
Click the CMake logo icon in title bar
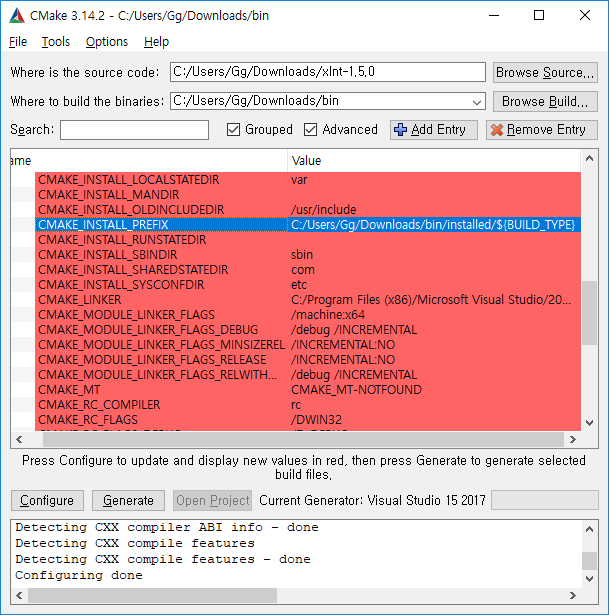tap(17, 16)
